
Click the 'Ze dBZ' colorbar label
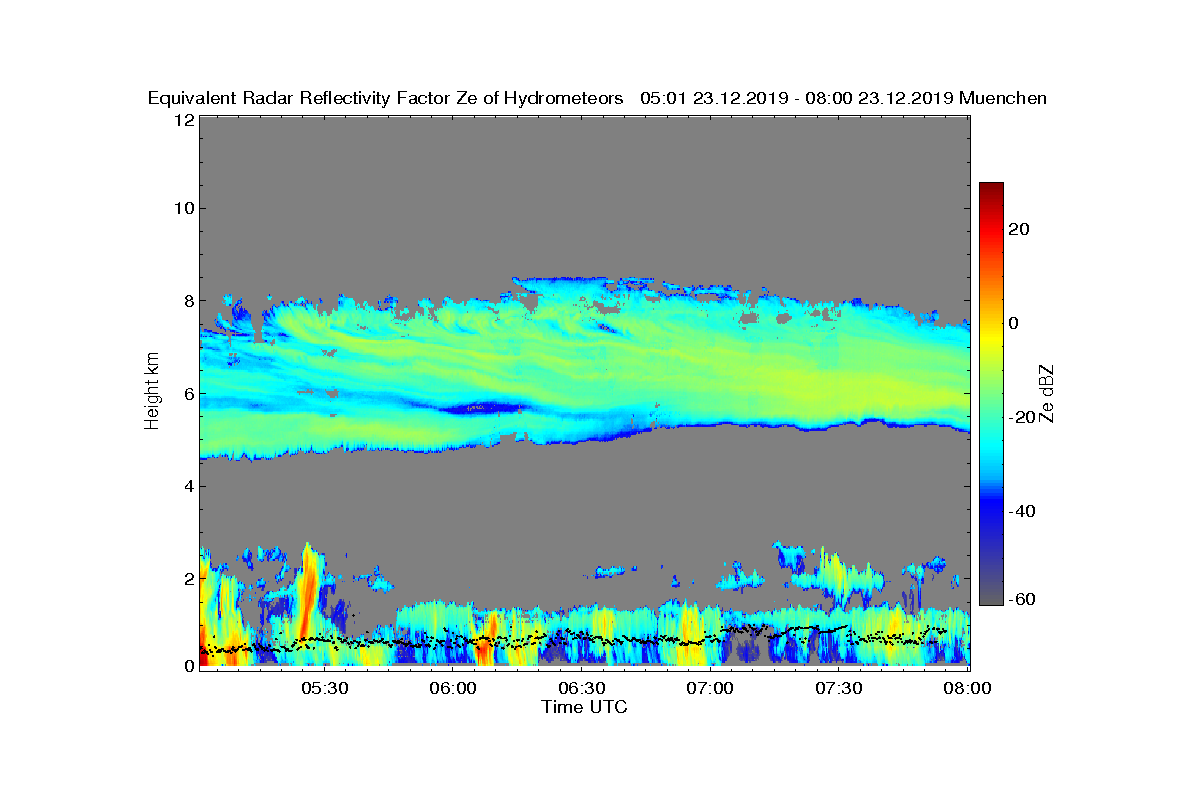(1047, 392)
